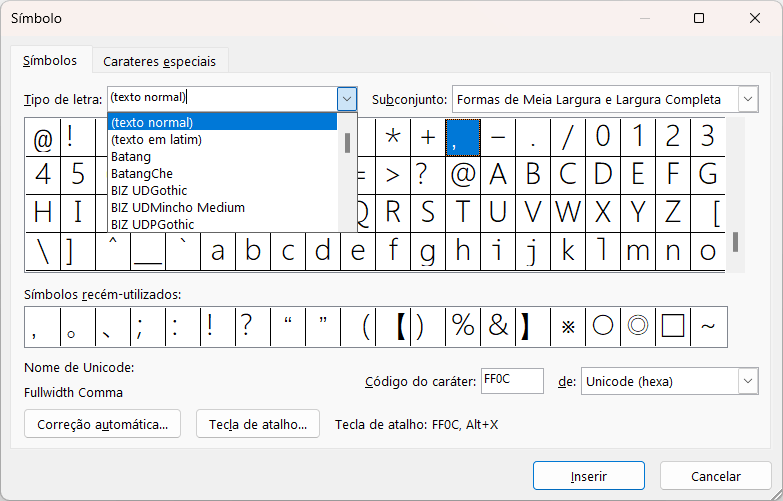Close the Símbolo dialog window
This screenshot has height=501, width=783.
(x=755, y=18)
